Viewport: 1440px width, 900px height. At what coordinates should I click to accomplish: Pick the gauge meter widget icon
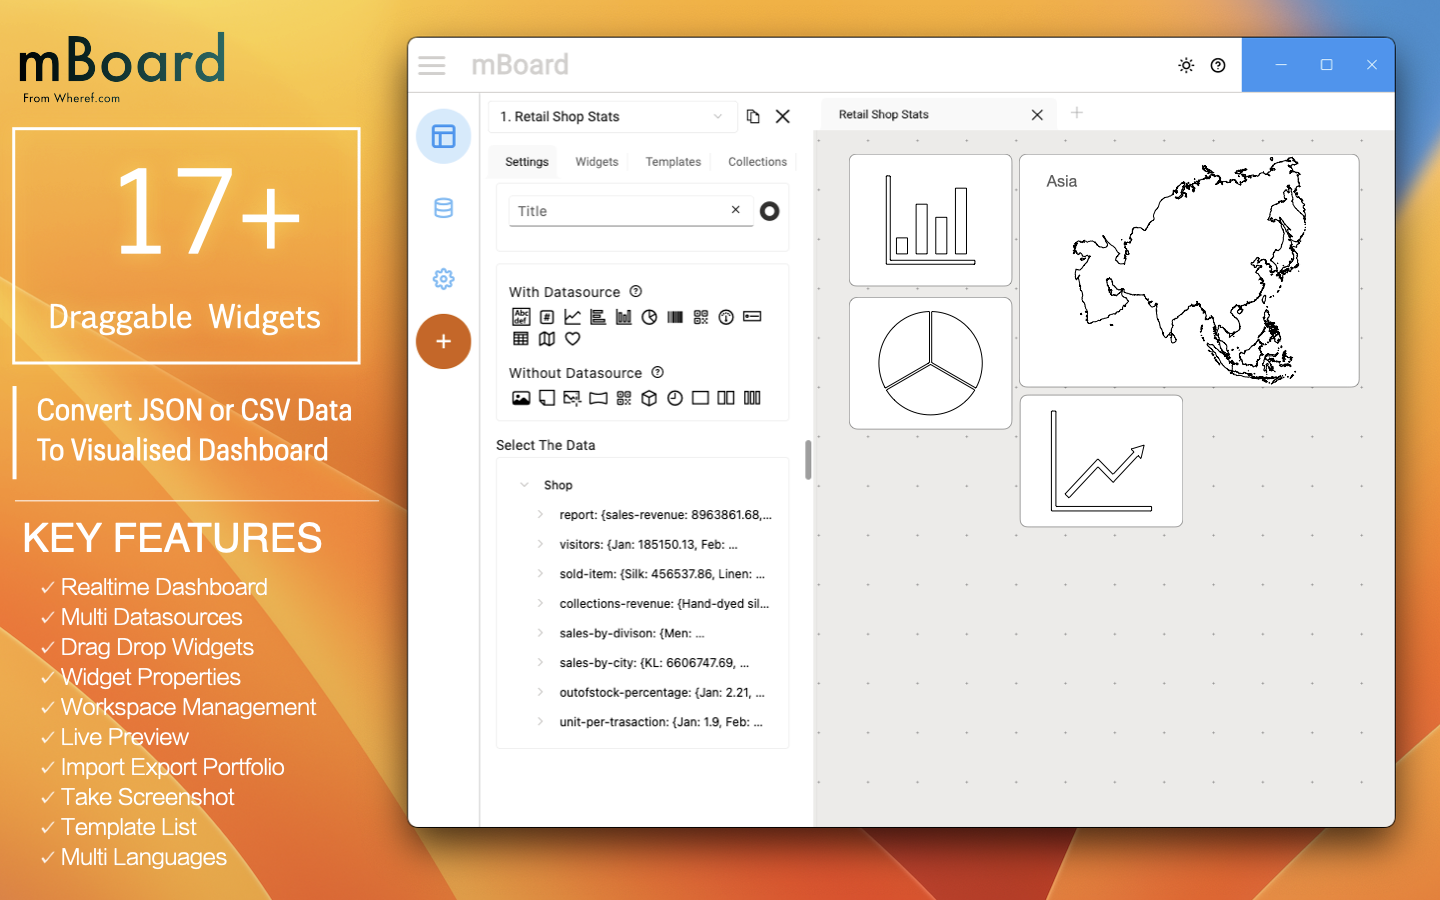click(x=726, y=317)
